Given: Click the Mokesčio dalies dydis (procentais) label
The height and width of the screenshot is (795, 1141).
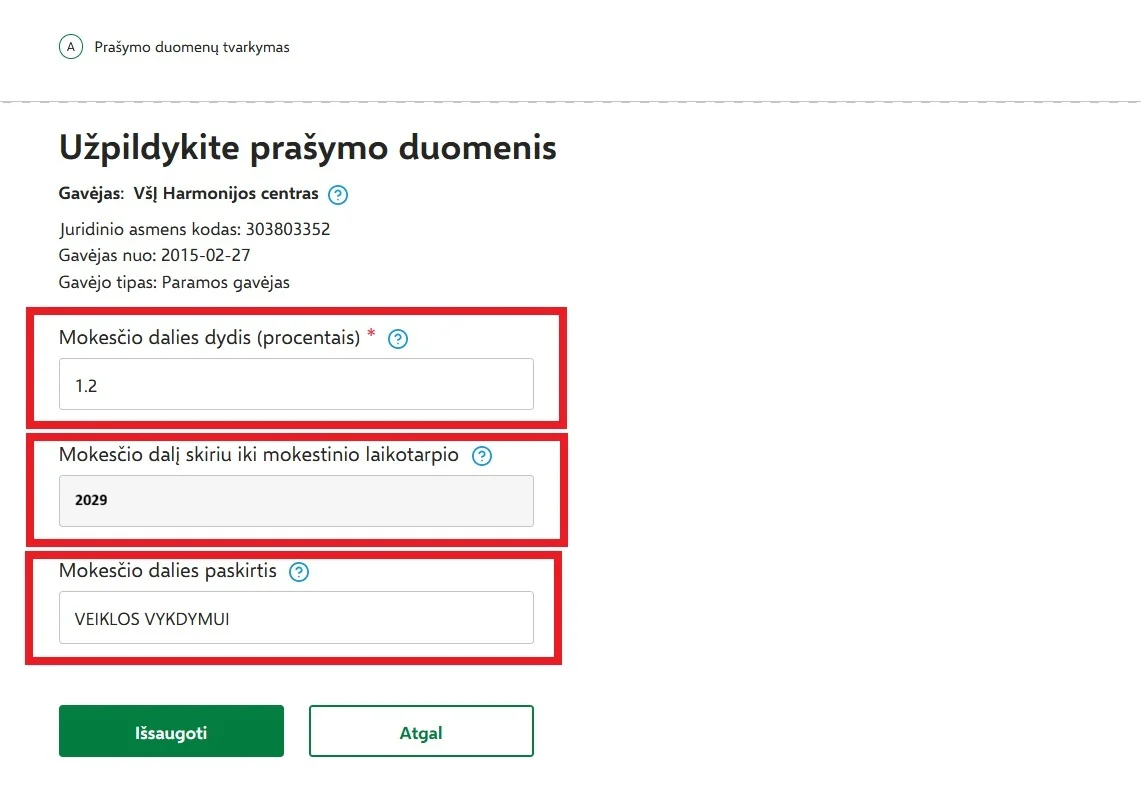Looking at the screenshot, I should click(x=210, y=337).
